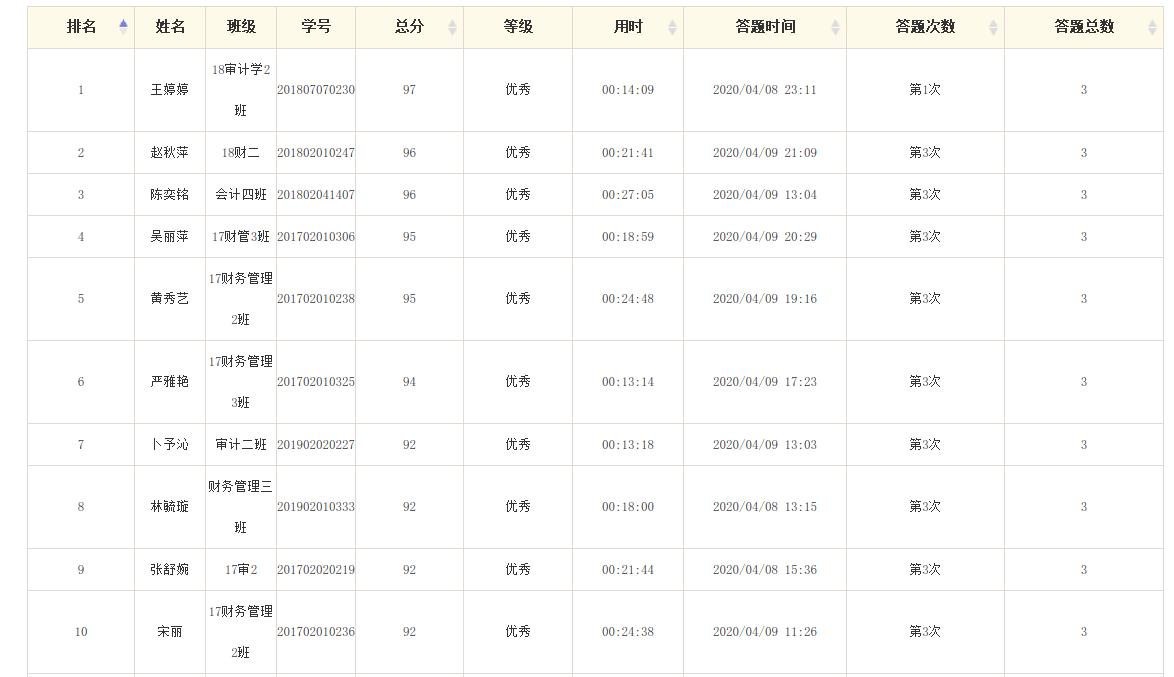Click the 等级 column header
This screenshot has width=1174, height=677.
point(518,27)
